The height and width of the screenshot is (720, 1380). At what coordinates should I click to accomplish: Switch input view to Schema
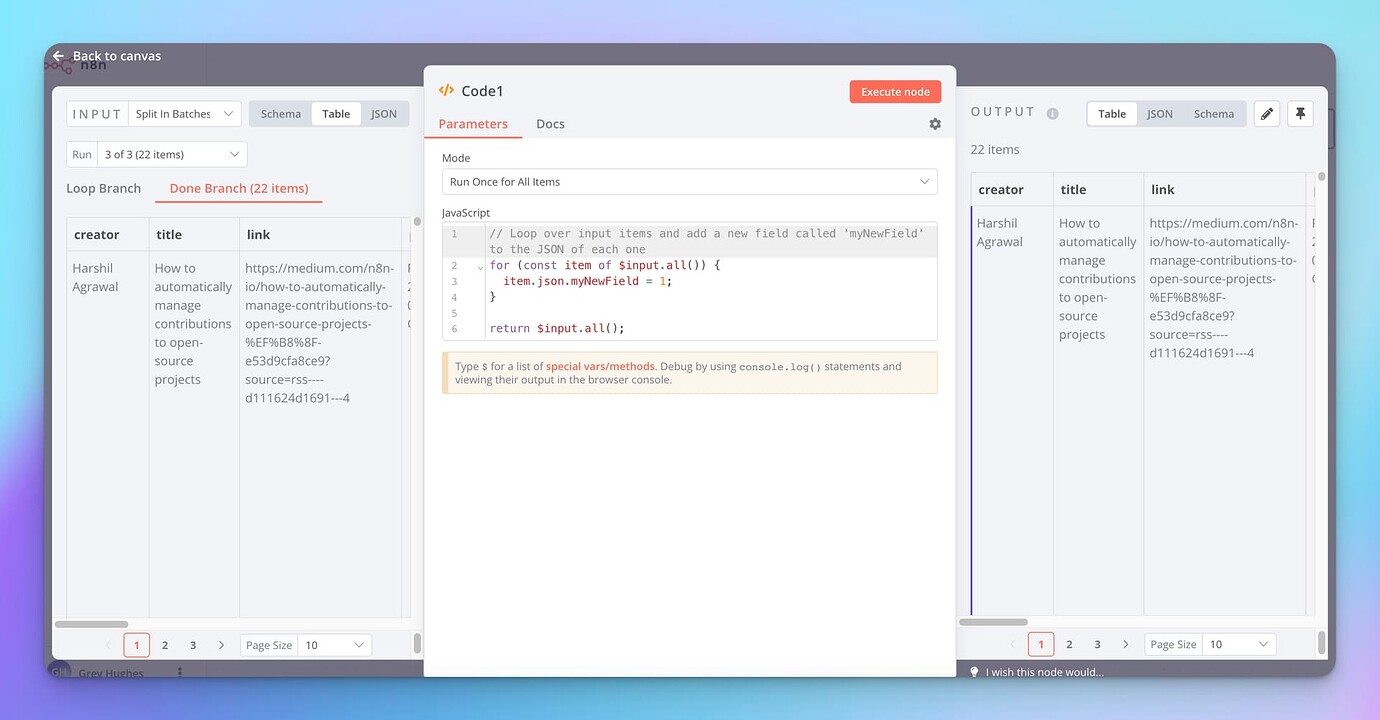click(281, 114)
